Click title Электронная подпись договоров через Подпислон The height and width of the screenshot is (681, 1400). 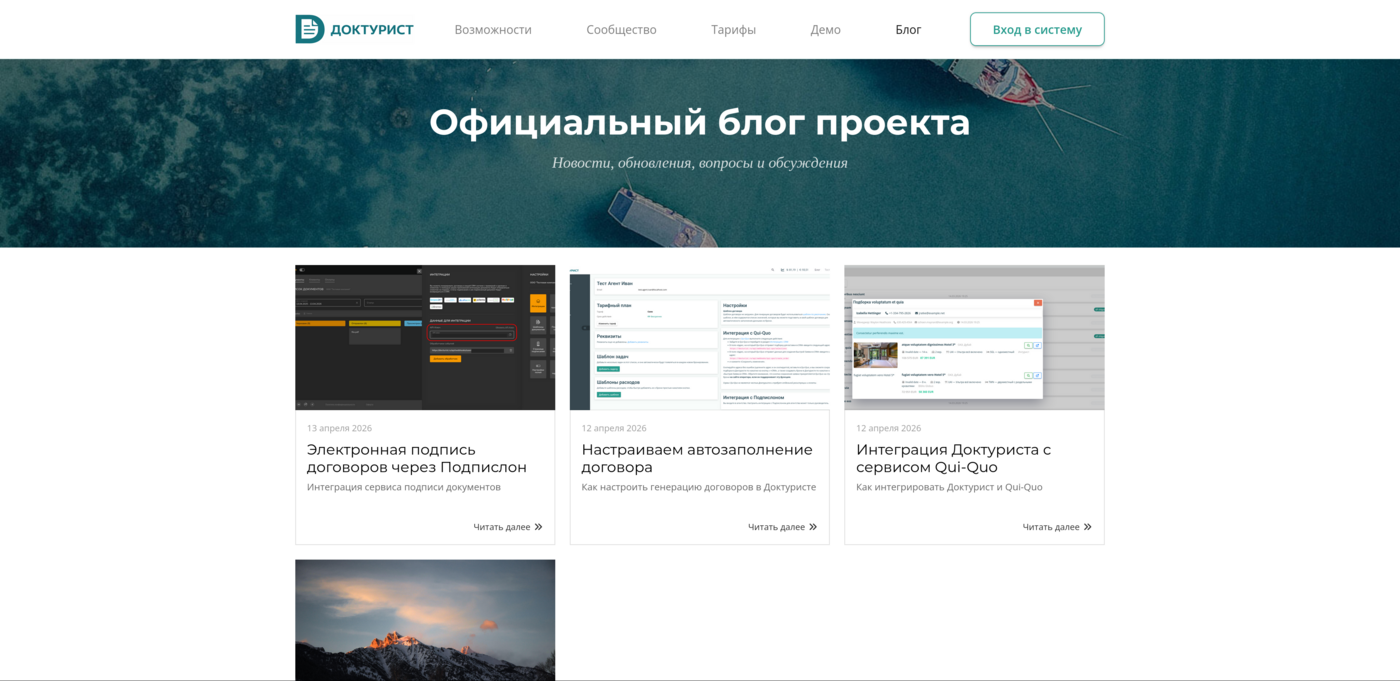click(416, 458)
